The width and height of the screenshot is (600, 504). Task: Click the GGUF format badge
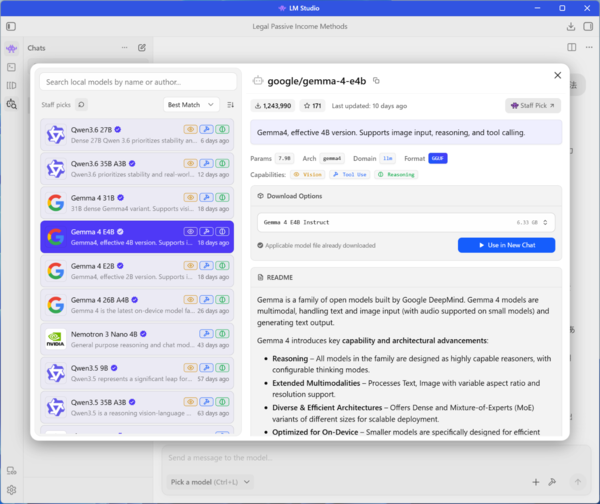coord(438,158)
